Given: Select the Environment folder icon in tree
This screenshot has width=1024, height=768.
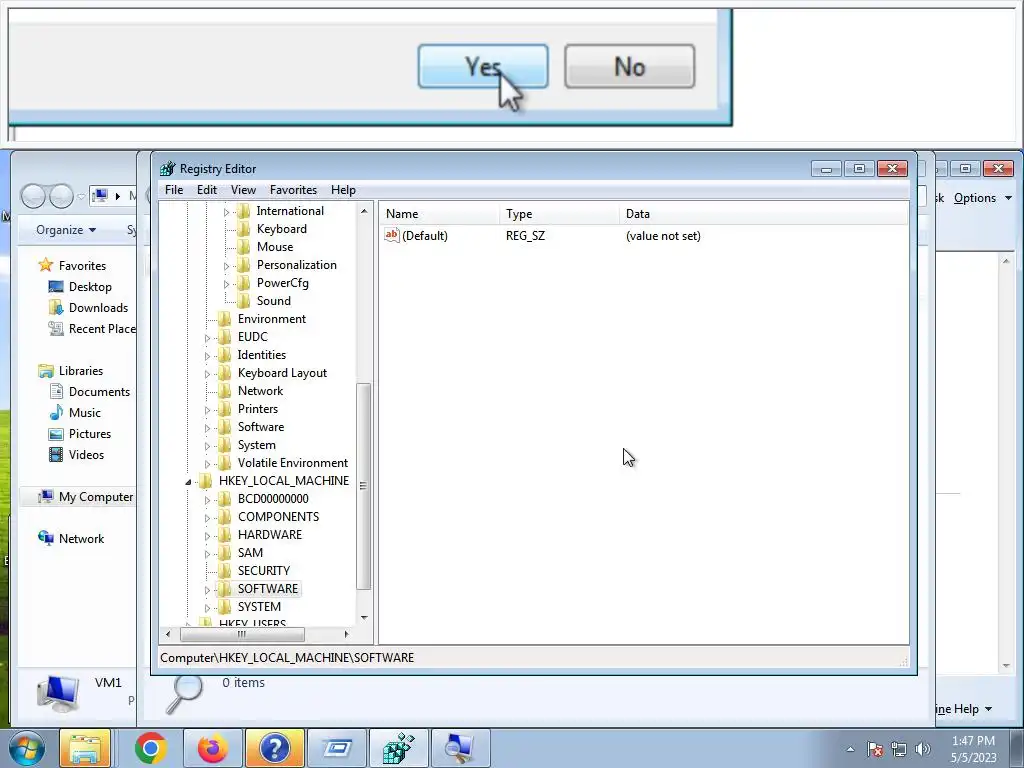Looking at the screenshot, I should [x=225, y=319].
